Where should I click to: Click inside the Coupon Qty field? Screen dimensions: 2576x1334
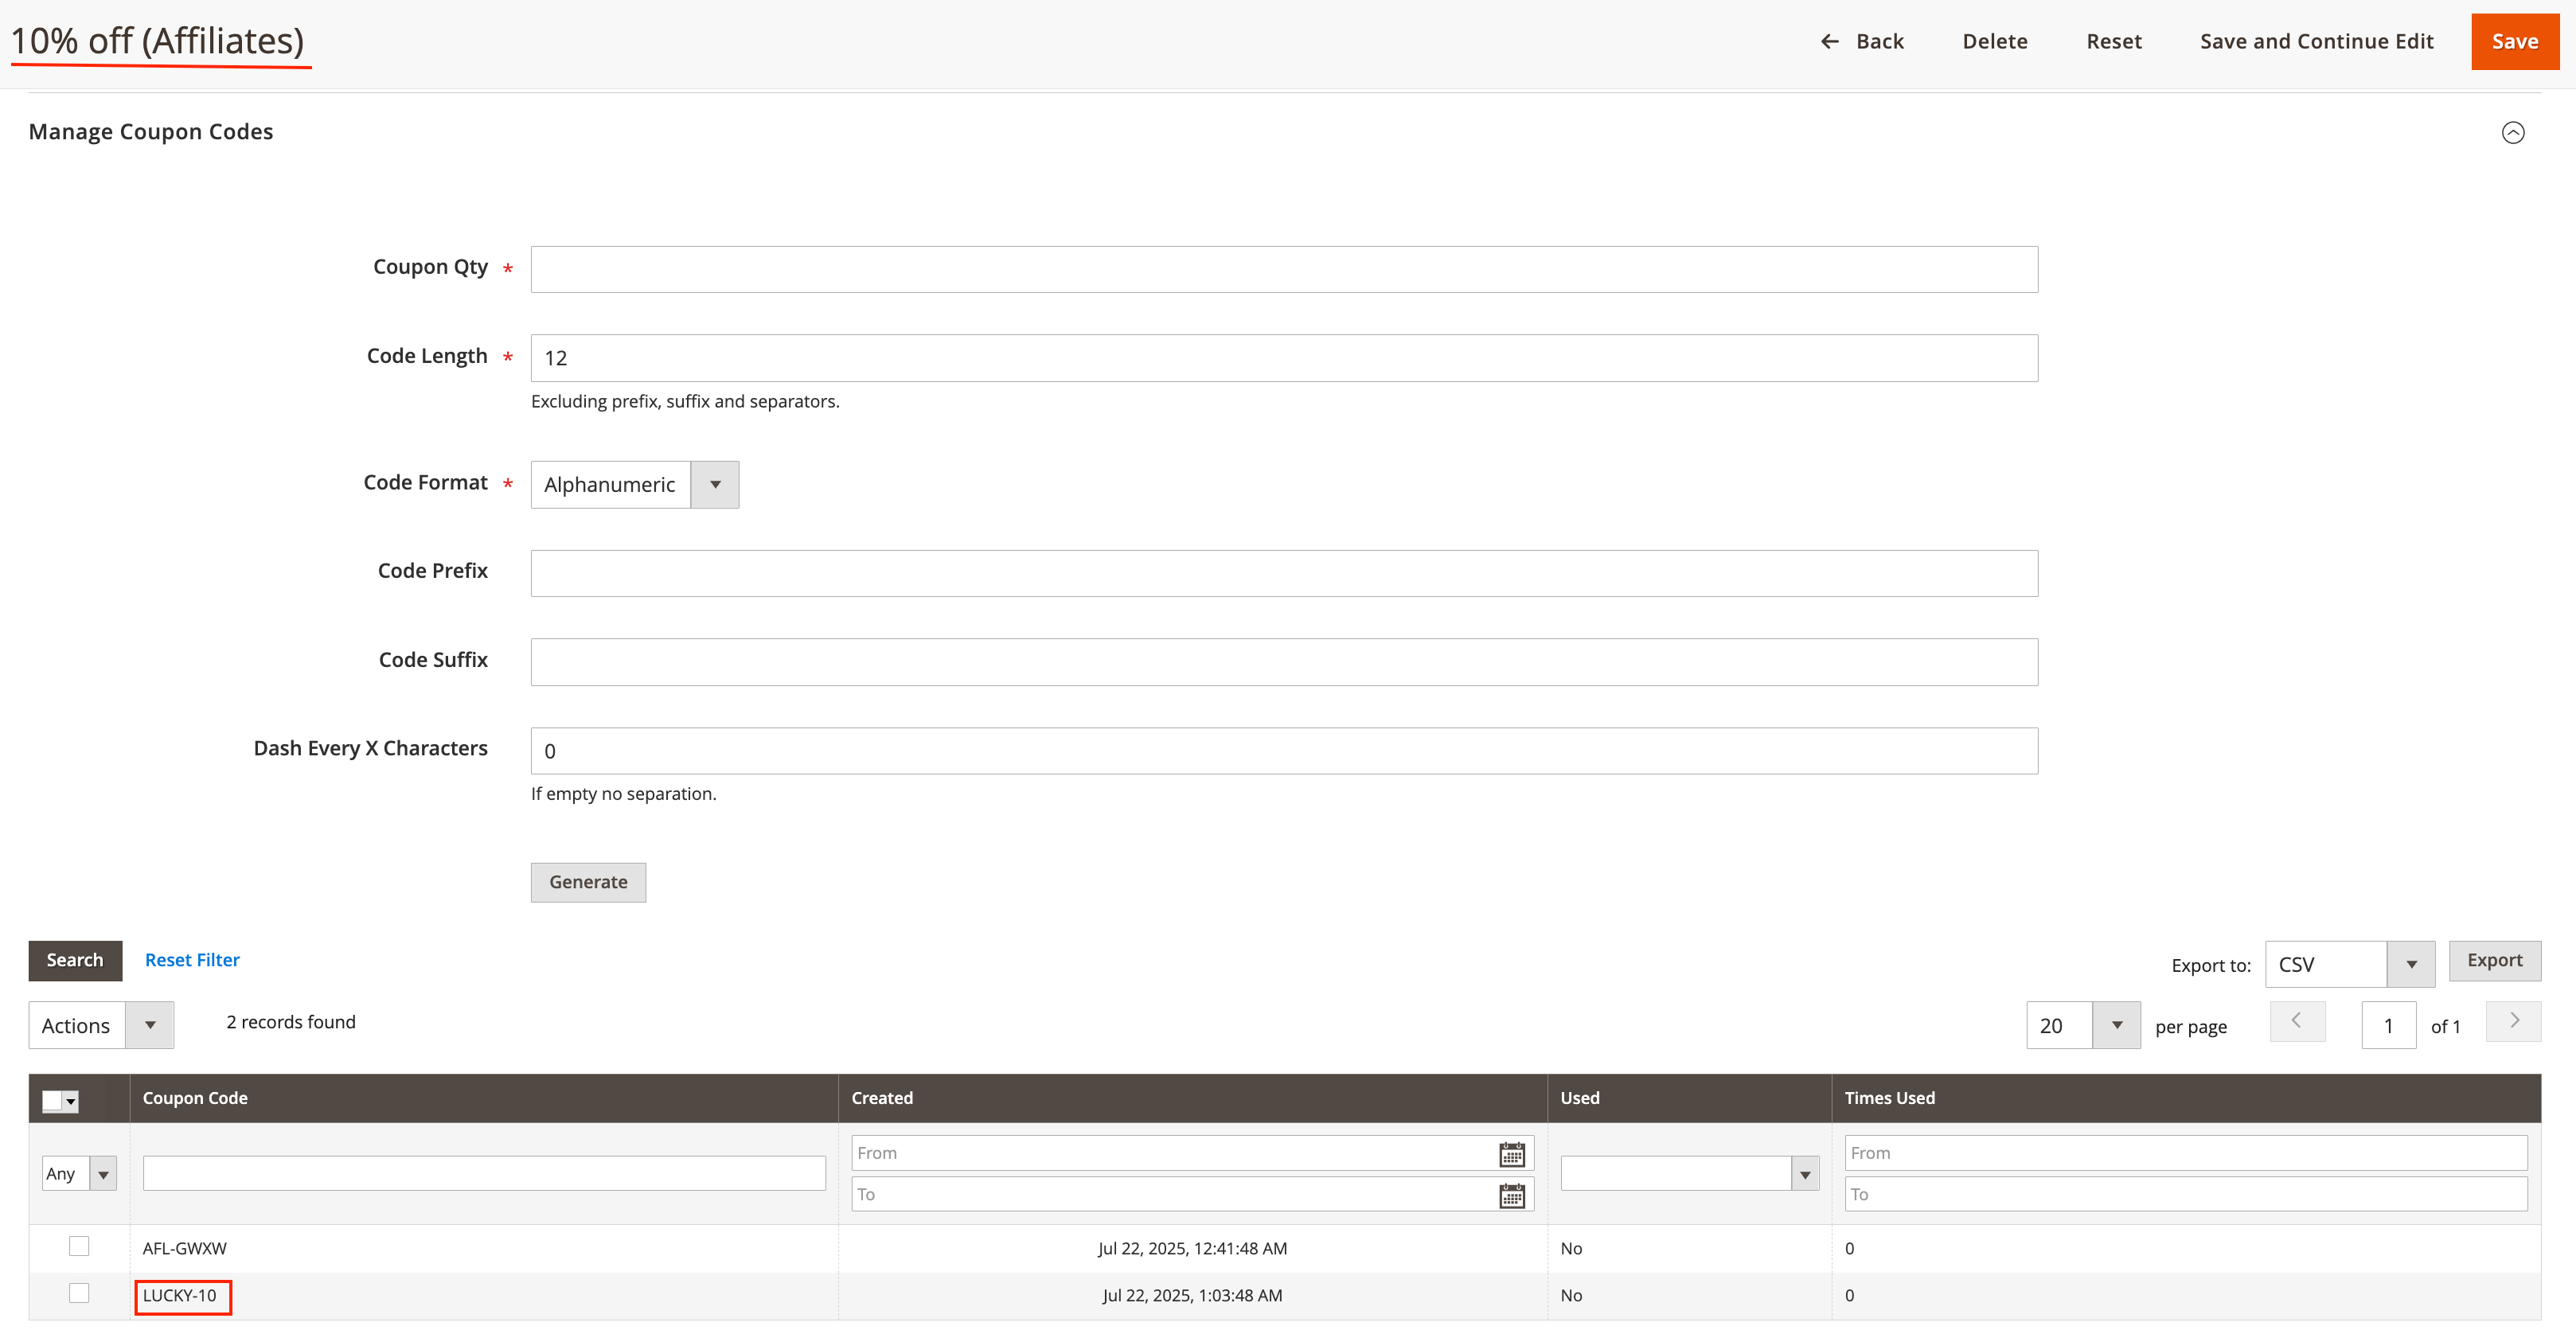click(1283, 268)
